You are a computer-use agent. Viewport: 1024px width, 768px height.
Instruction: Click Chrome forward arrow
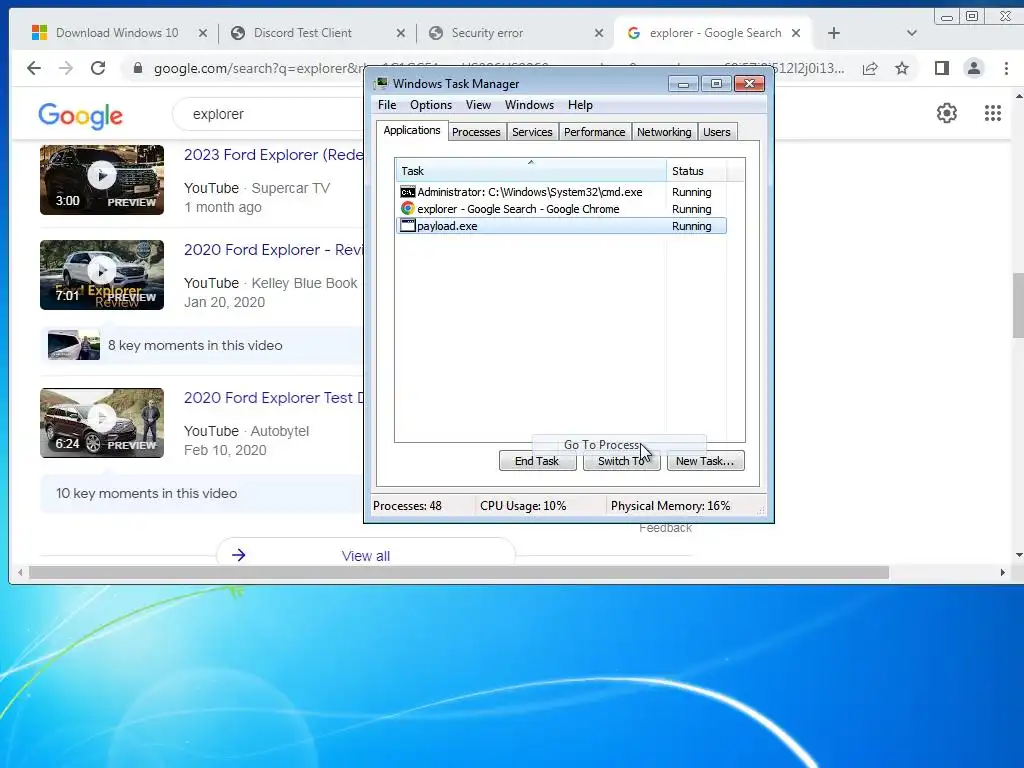(x=66, y=68)
